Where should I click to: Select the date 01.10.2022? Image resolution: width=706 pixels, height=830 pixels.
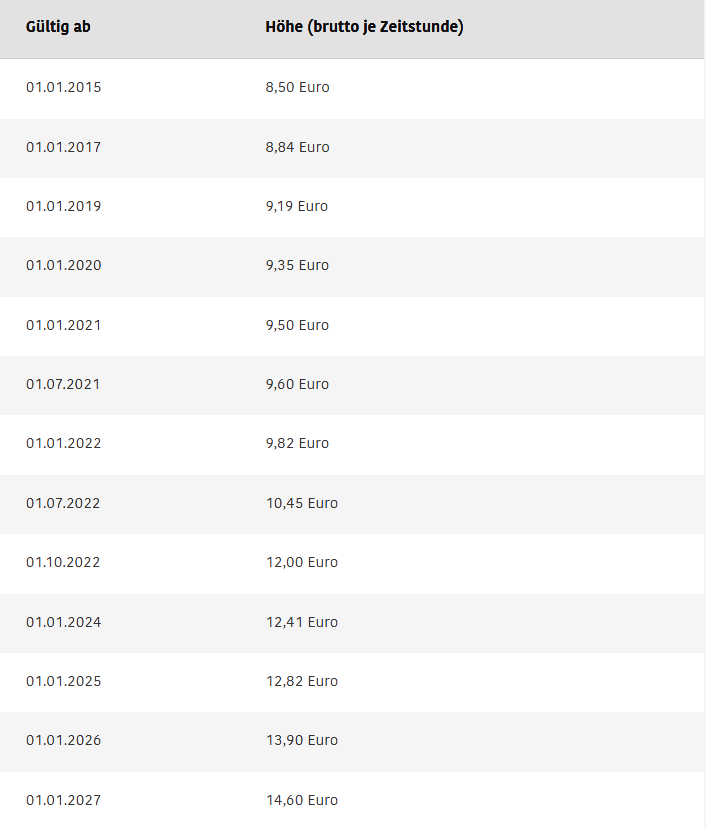point(63,562)
